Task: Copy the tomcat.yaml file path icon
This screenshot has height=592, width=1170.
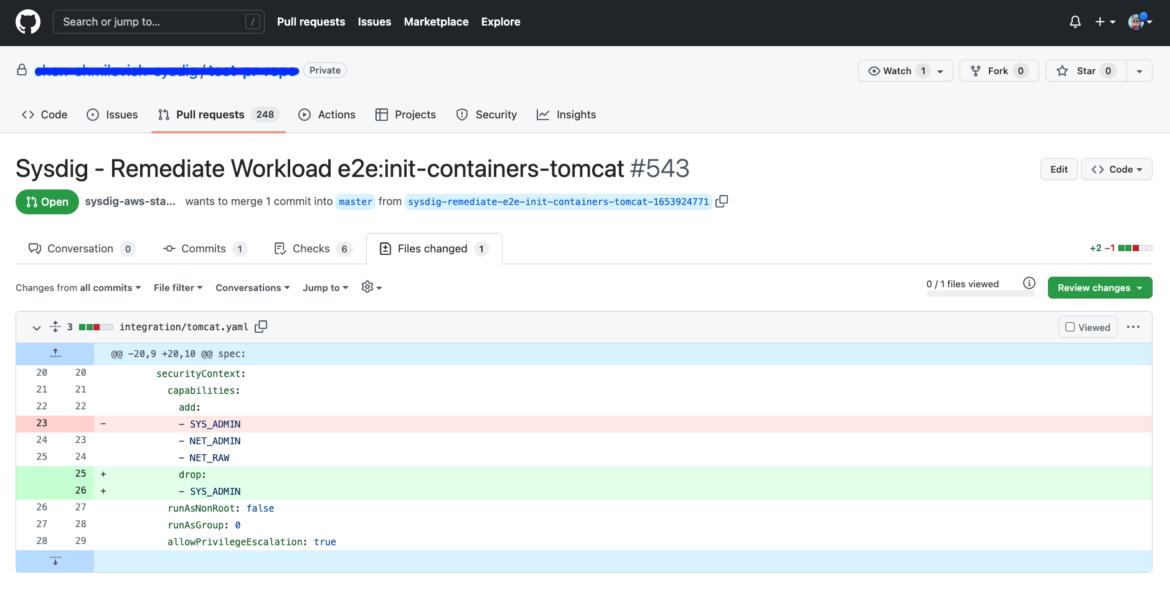Action: pyautogui.click(x=261, y=326)
